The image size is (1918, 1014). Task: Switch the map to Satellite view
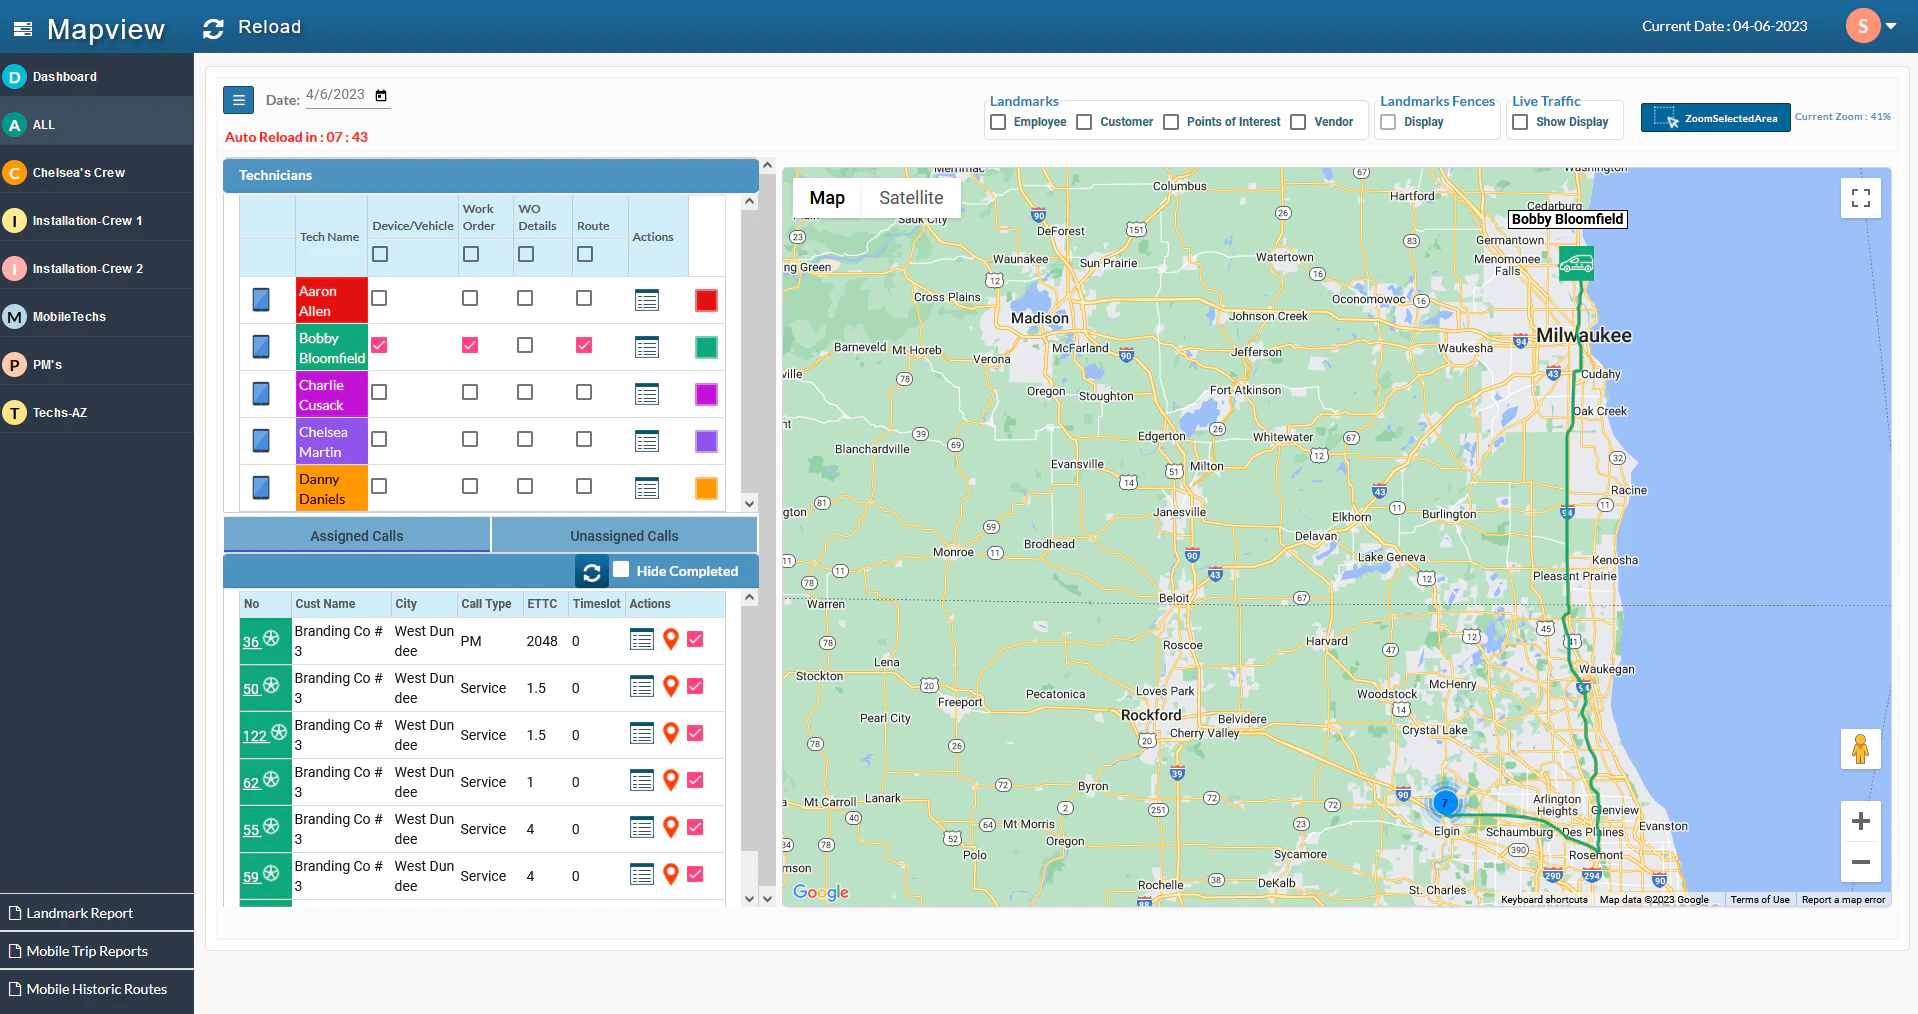910,197
